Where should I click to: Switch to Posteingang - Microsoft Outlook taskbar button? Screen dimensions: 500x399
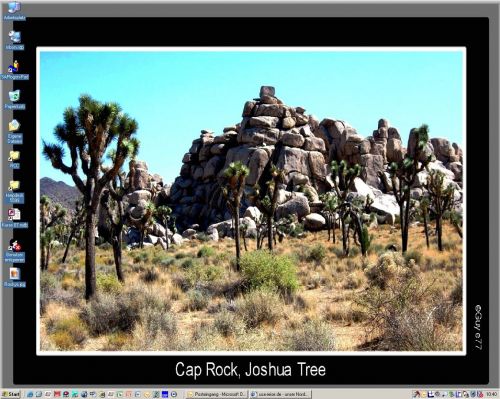coord(217,394)
